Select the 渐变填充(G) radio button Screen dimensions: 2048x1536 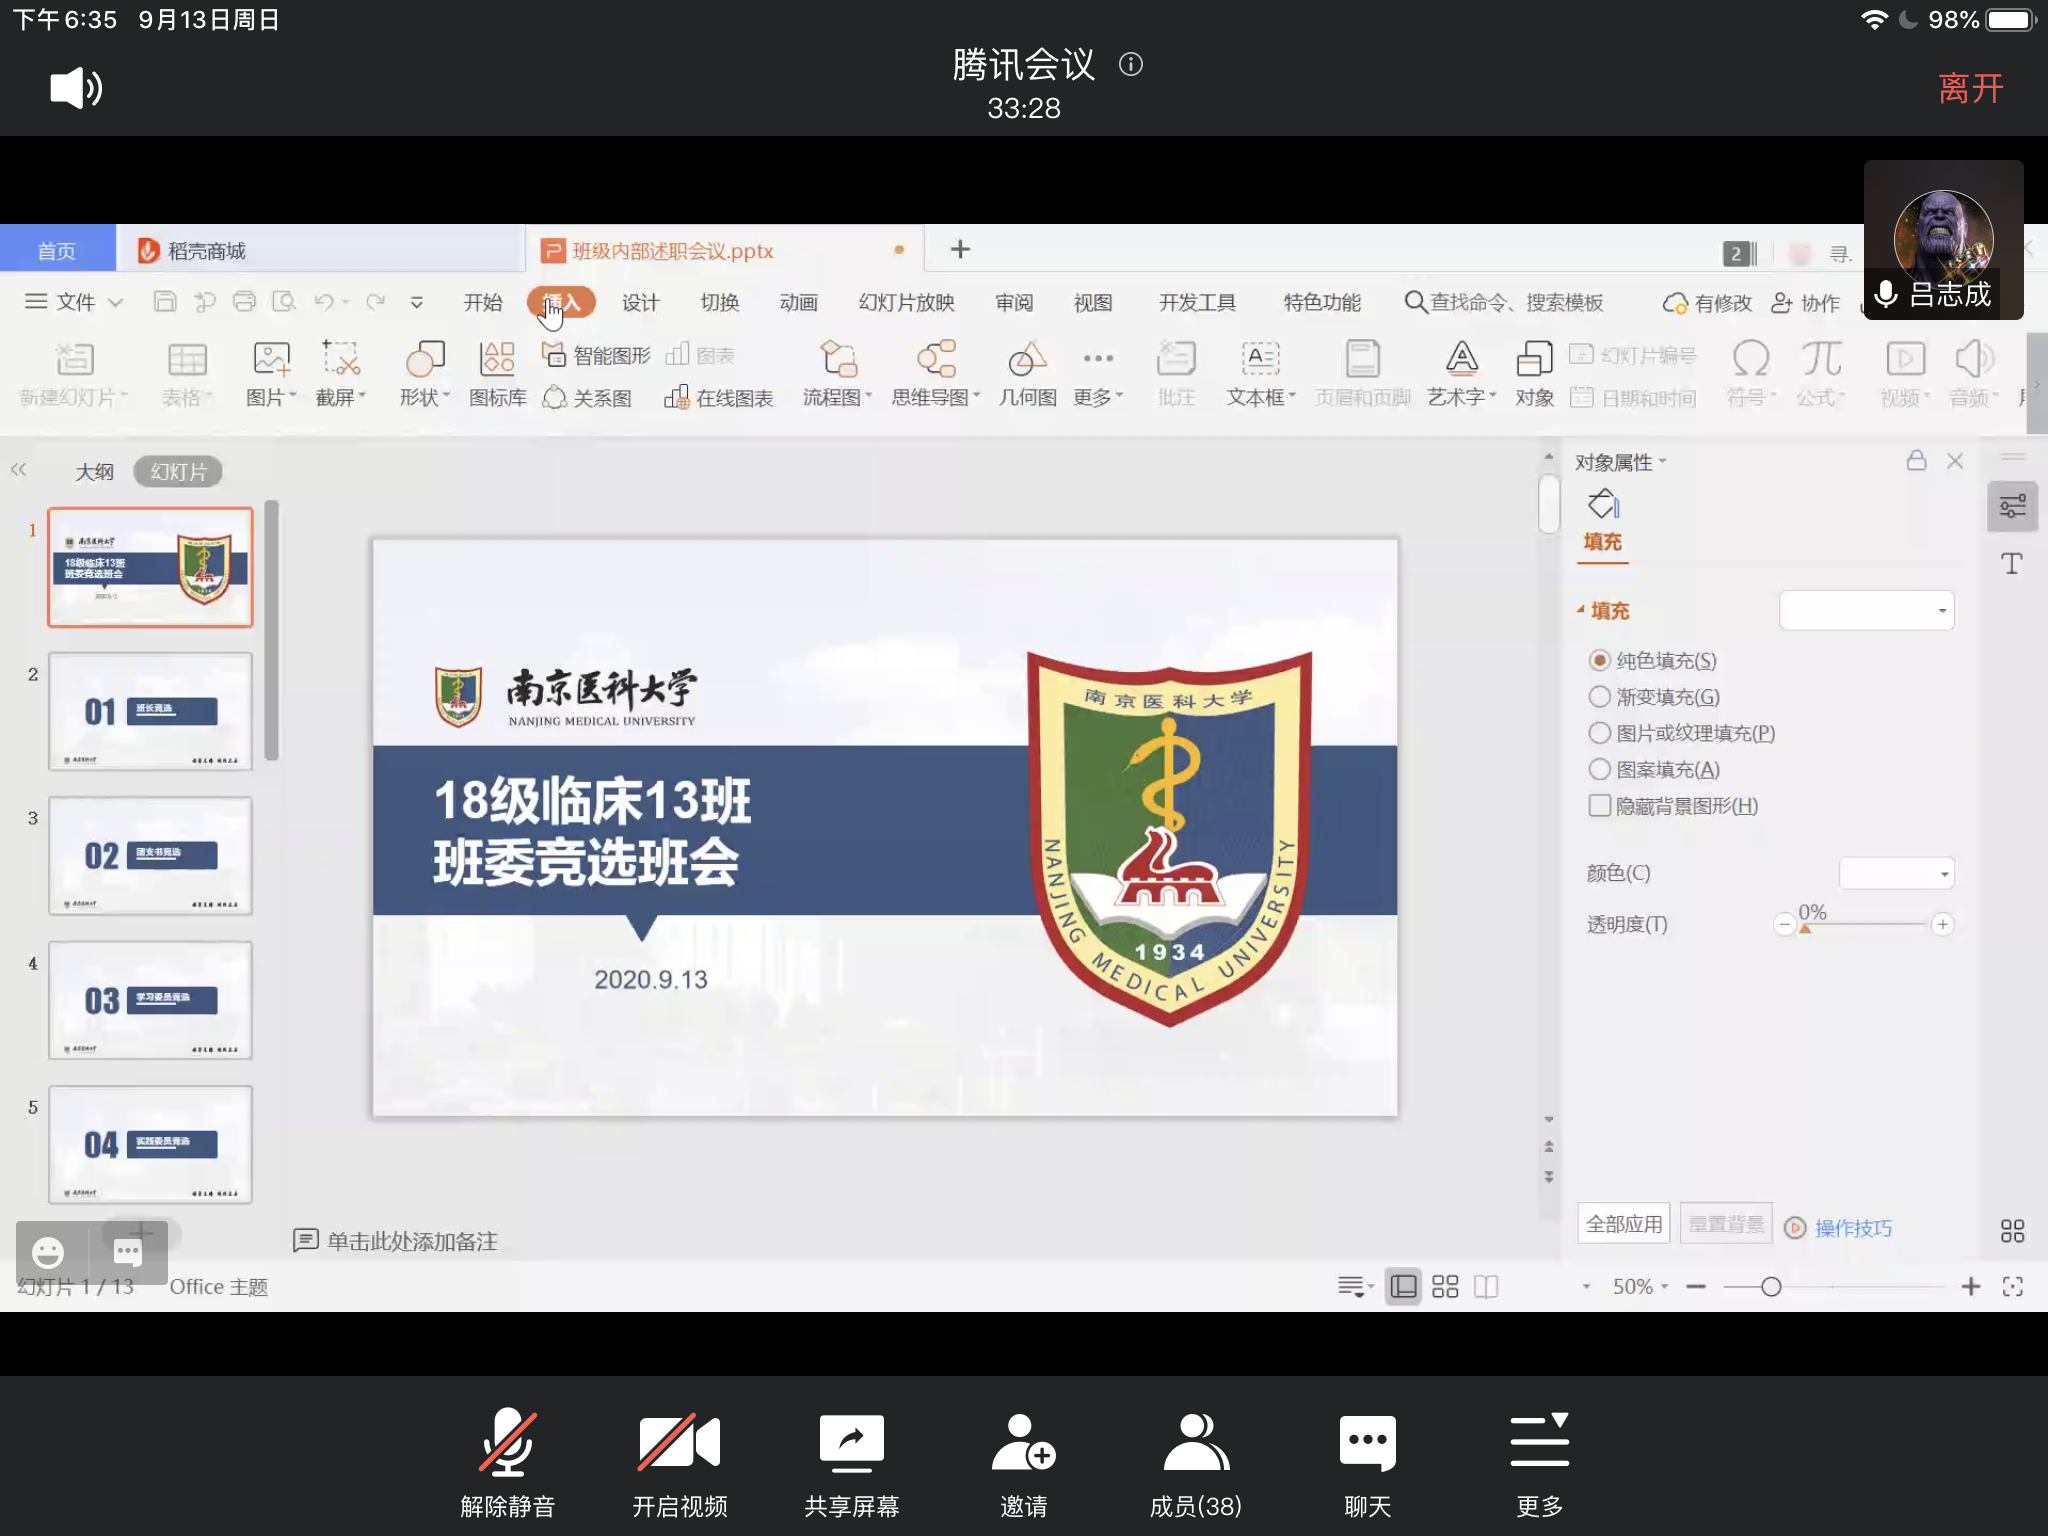(1599, 696)
